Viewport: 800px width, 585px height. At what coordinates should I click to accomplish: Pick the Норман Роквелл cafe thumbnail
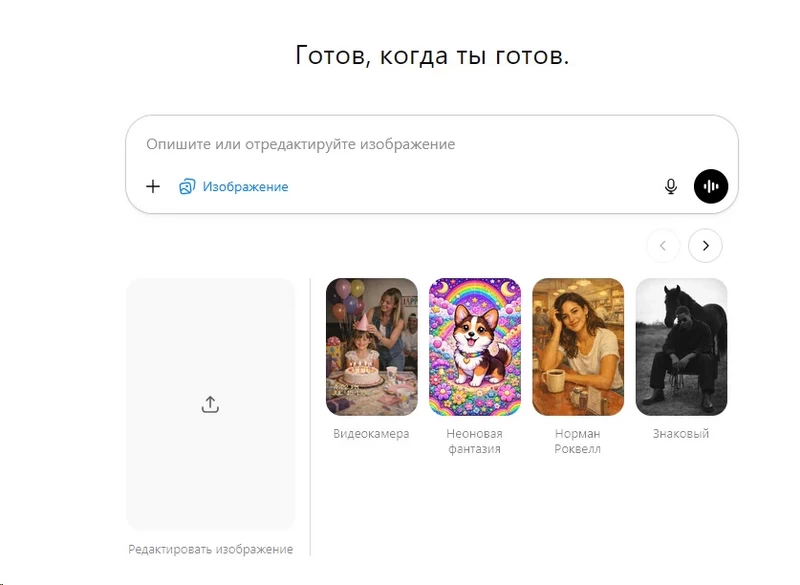click(x=578, y=347)
